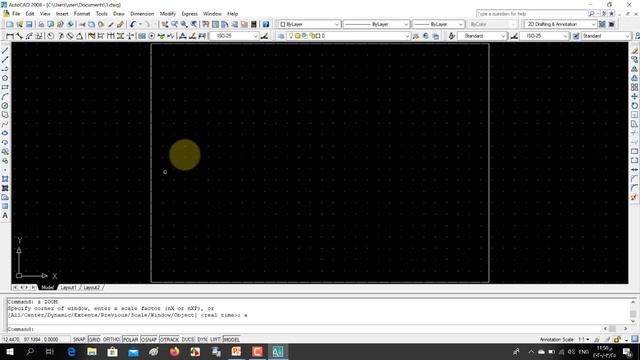
Task: Toggle OSNAP in status bar
Action: tap(149, 340)
